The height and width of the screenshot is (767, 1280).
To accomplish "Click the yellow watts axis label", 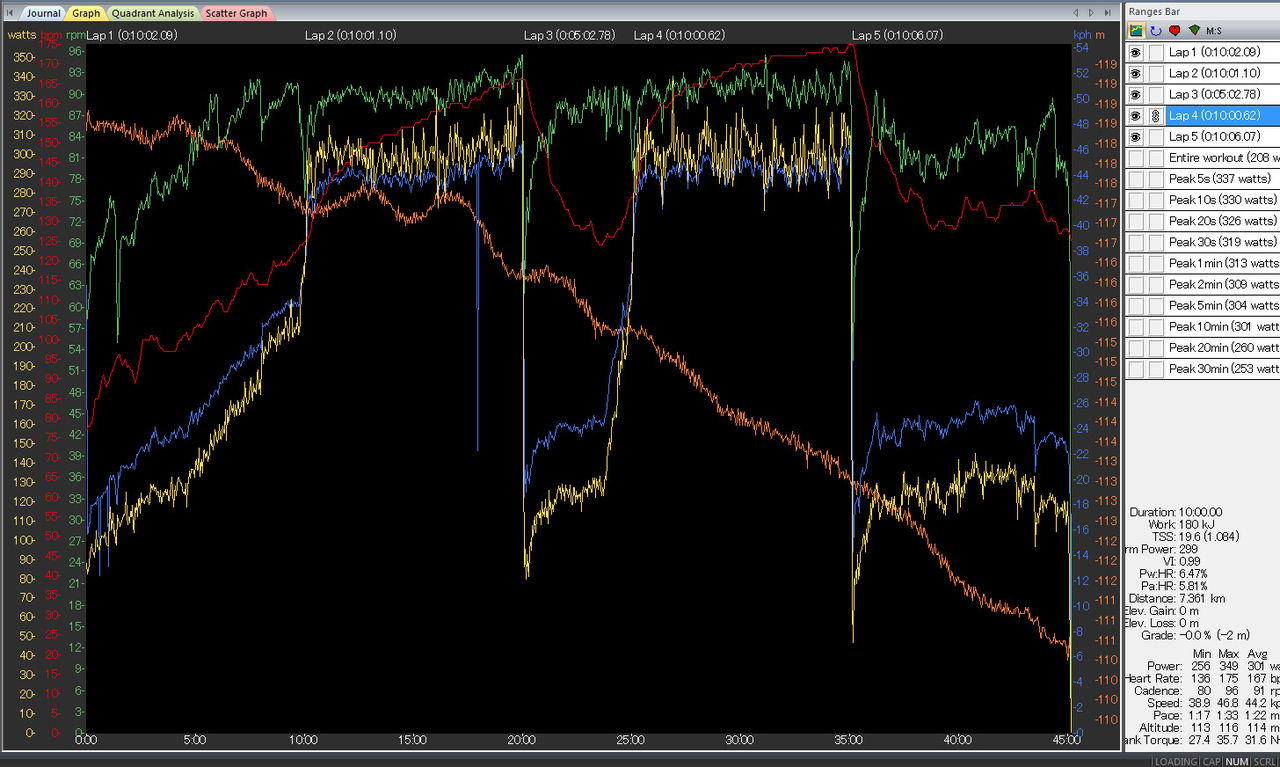I will [21, 34].
